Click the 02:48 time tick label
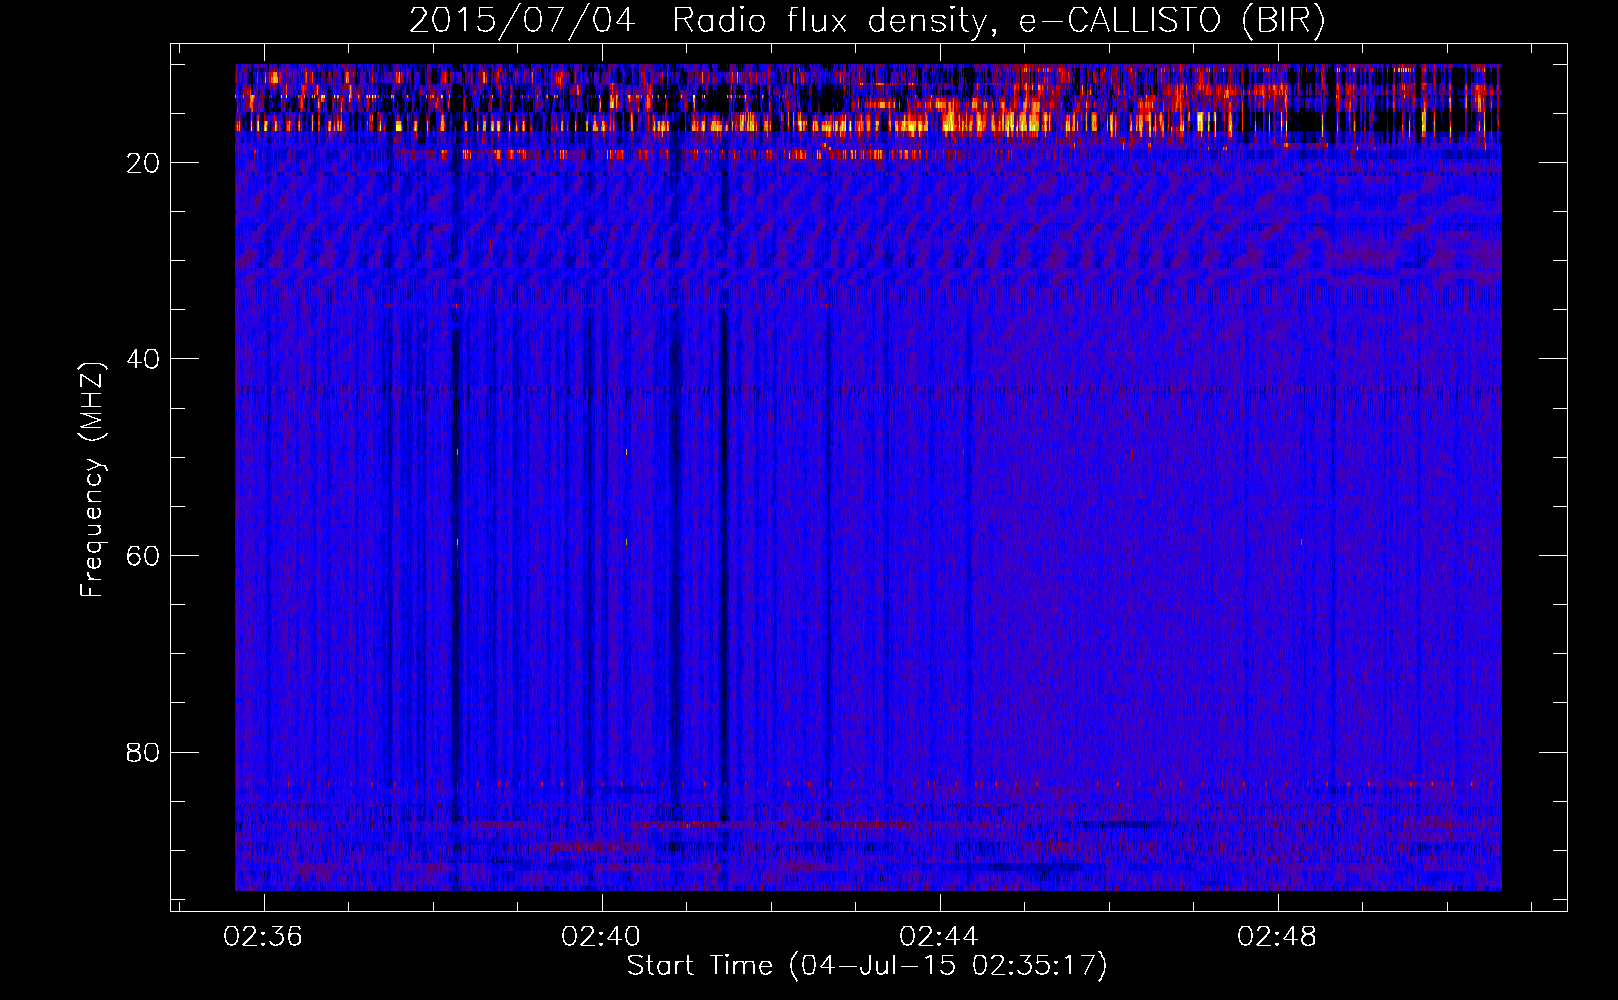Screen dimensions: 1618x1000 tap(1277, 937)
